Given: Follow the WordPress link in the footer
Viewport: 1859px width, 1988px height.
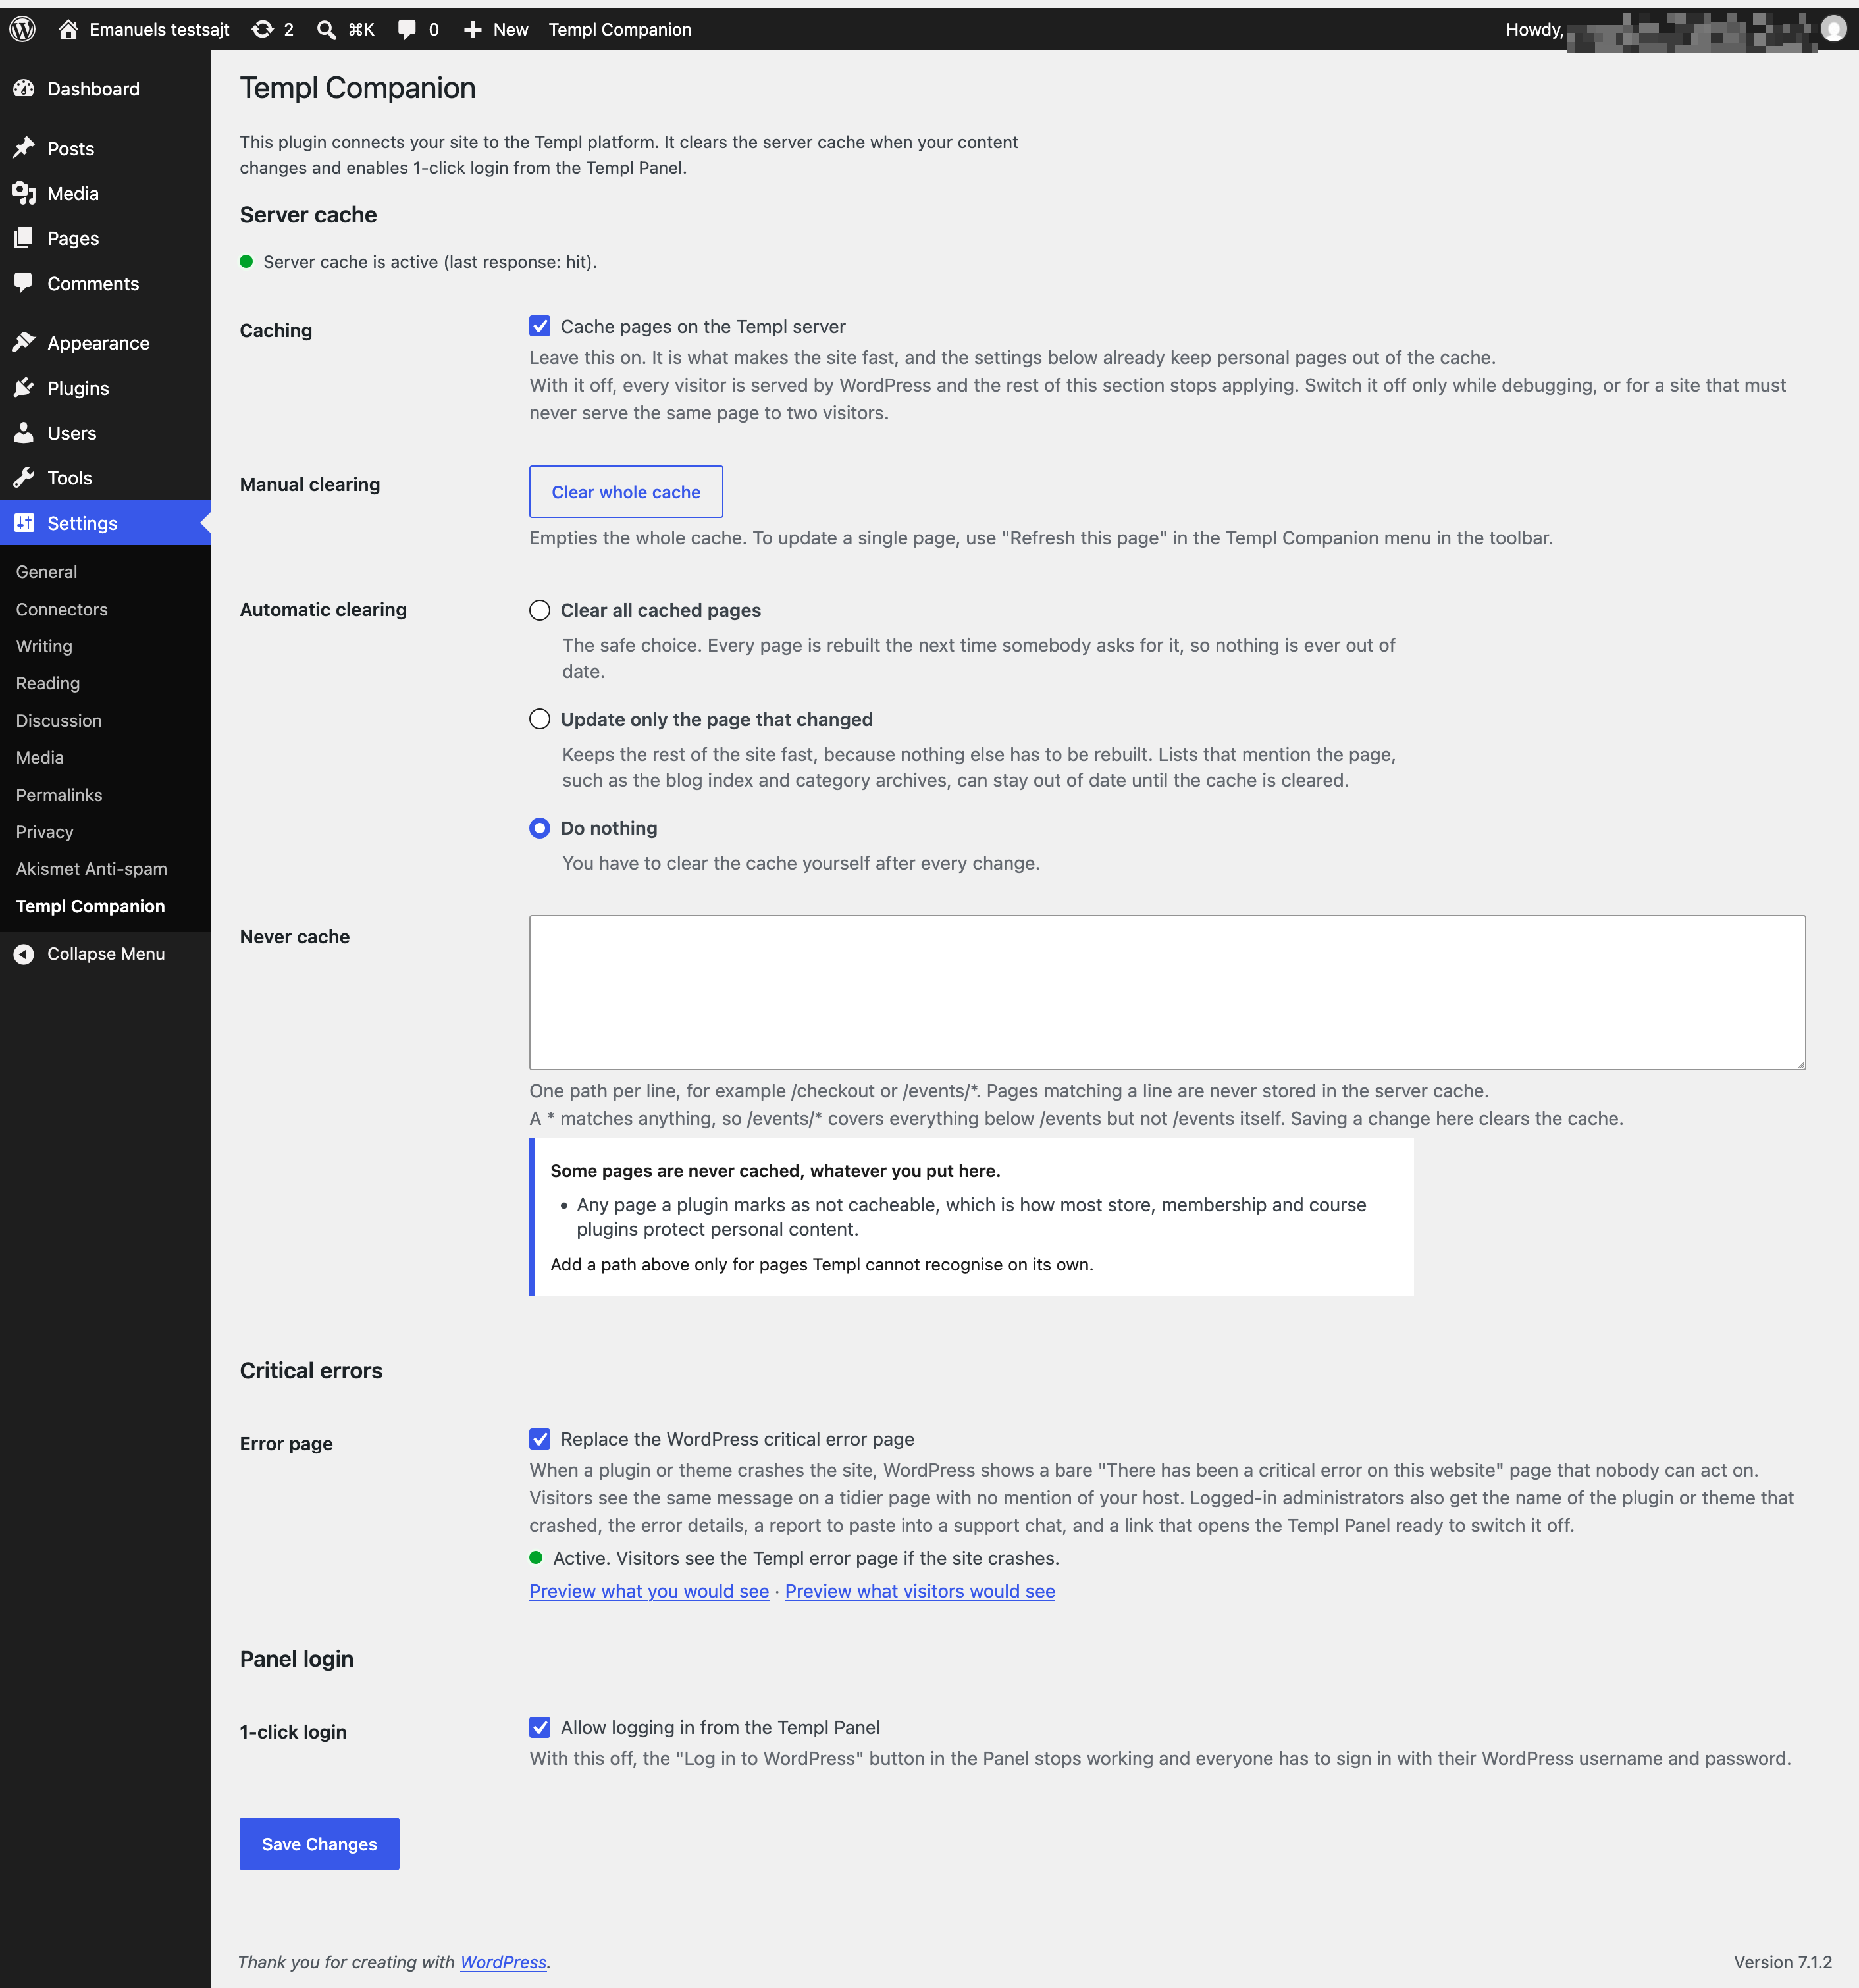Looking at the screenshot, I should [x=503, y=1962].
